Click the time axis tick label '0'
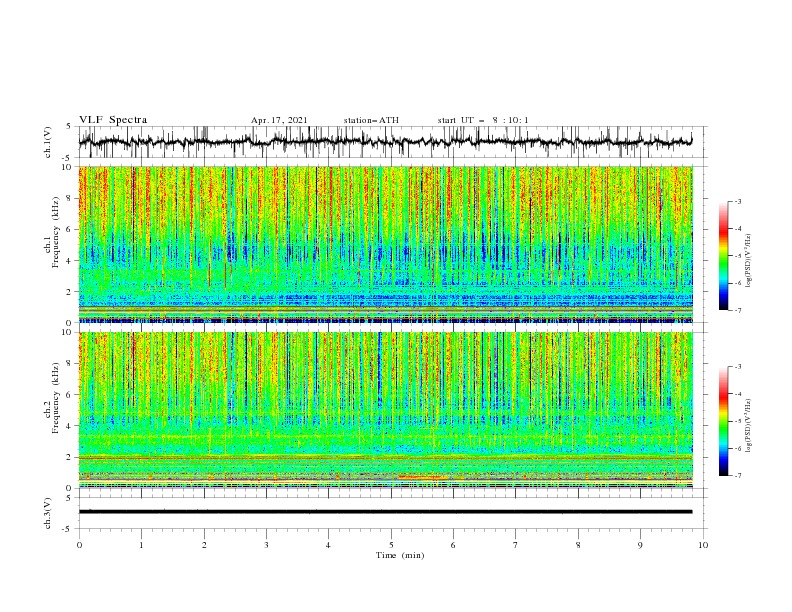This screenshot has height=612, width=792. (x=79, y=545)
